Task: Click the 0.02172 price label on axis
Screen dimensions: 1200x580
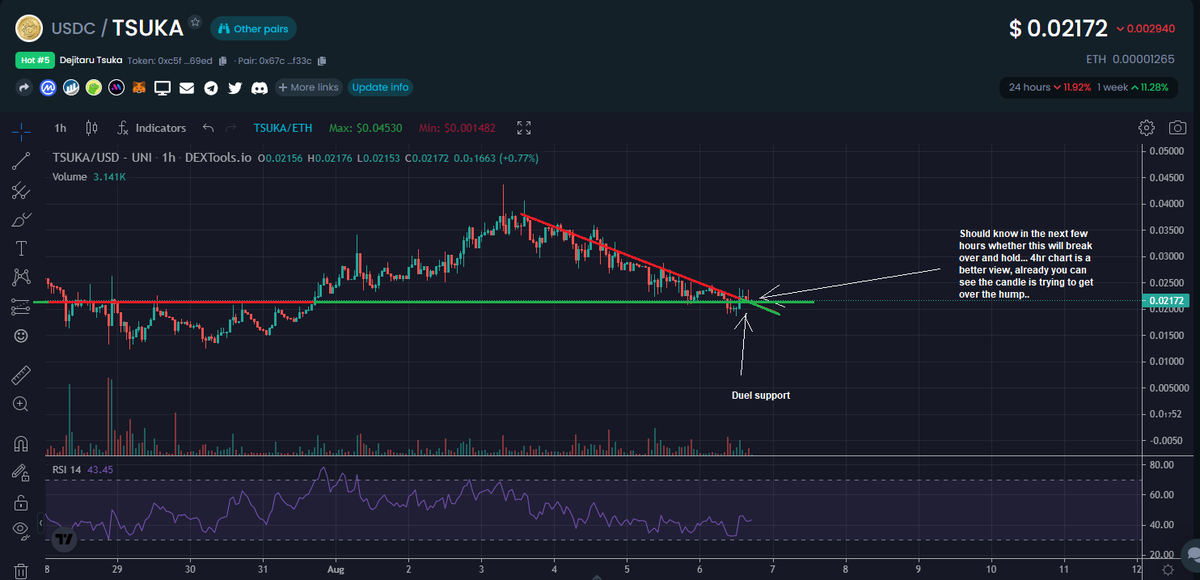Action: (1166, 300)
